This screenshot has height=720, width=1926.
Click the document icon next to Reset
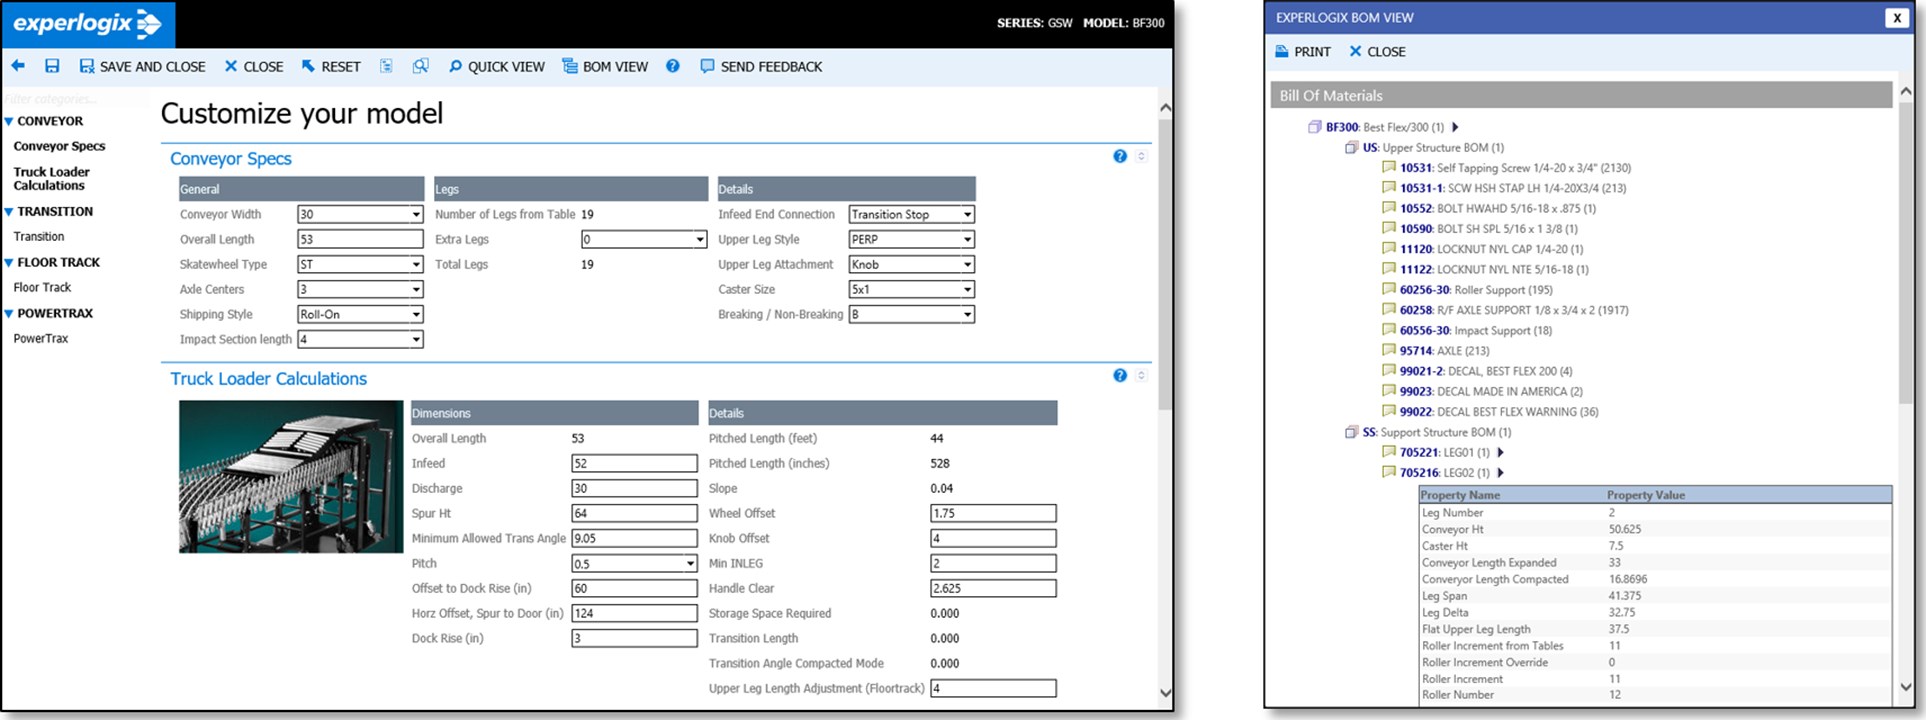pos(386,66)
